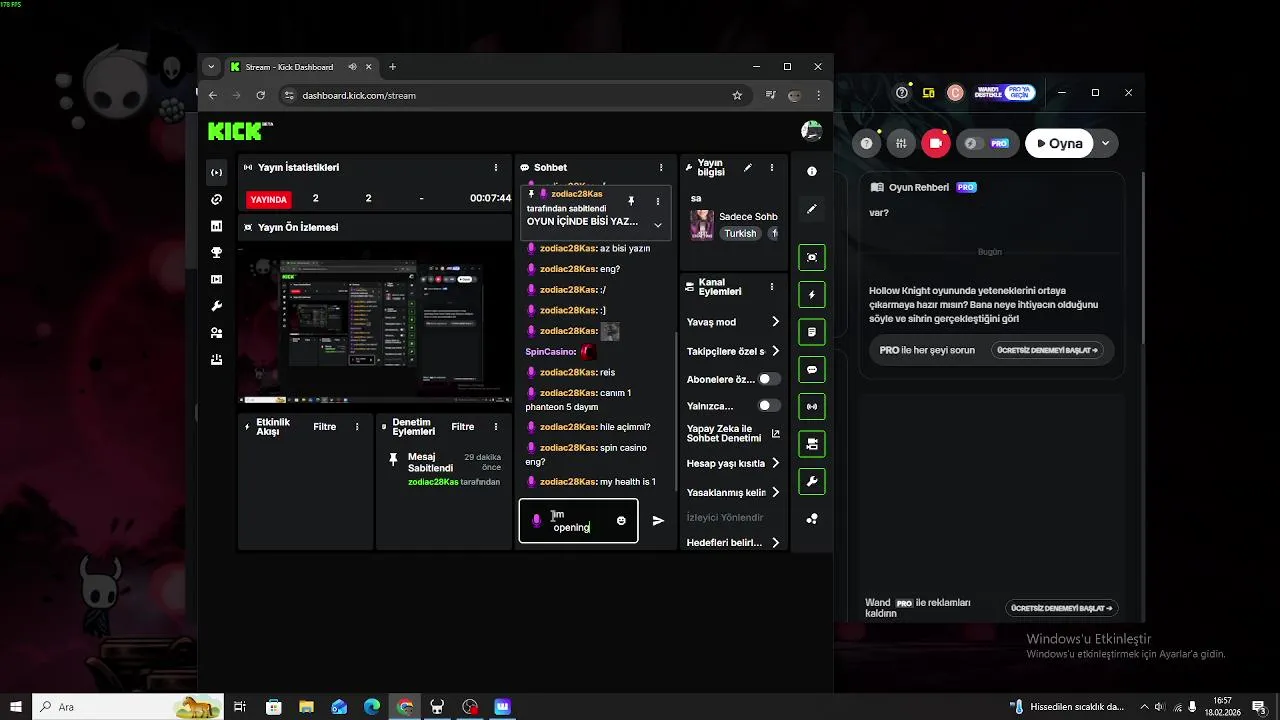The width and height of the screenshot is (1280, 720).
Task: Click the Kick logo
Action: (x=240, y=131)
